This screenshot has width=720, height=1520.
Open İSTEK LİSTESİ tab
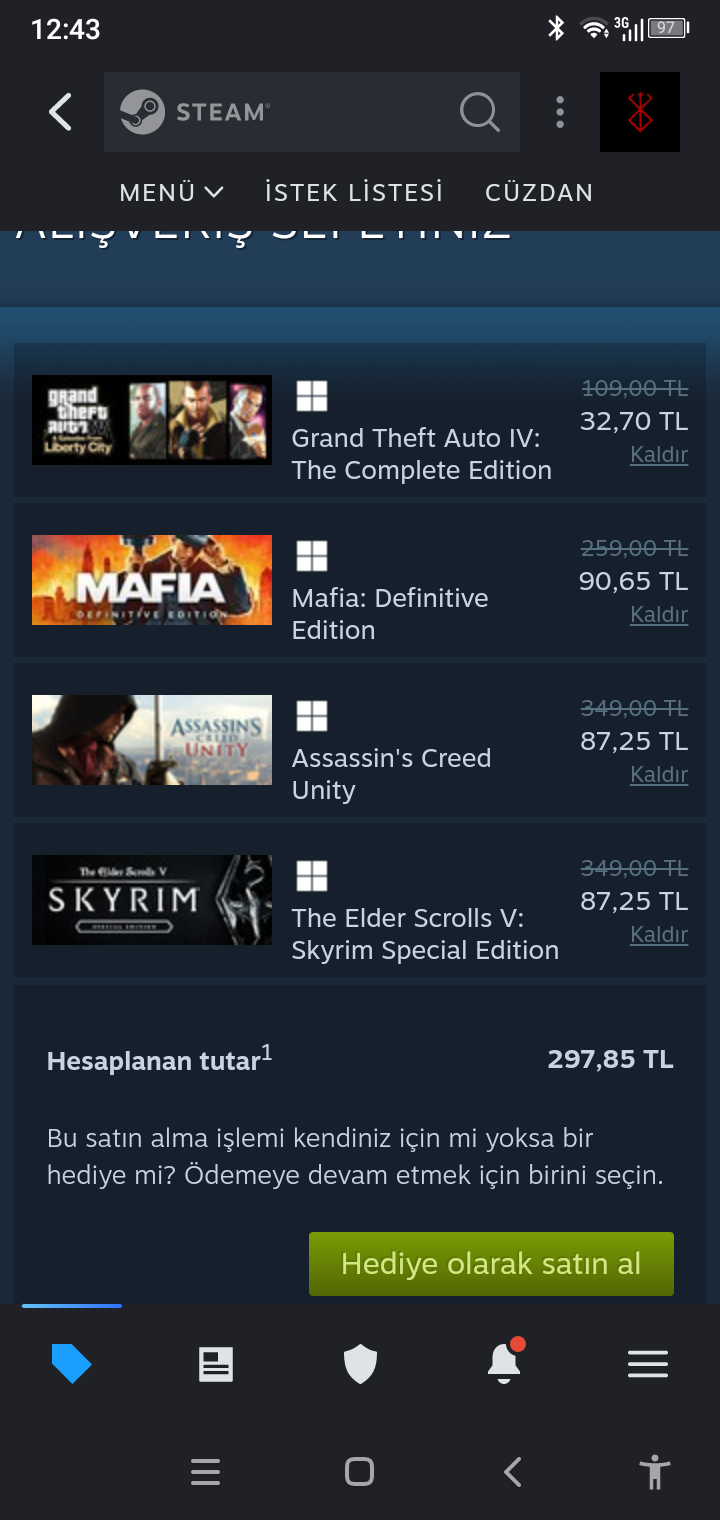click(x=354, y=192)
